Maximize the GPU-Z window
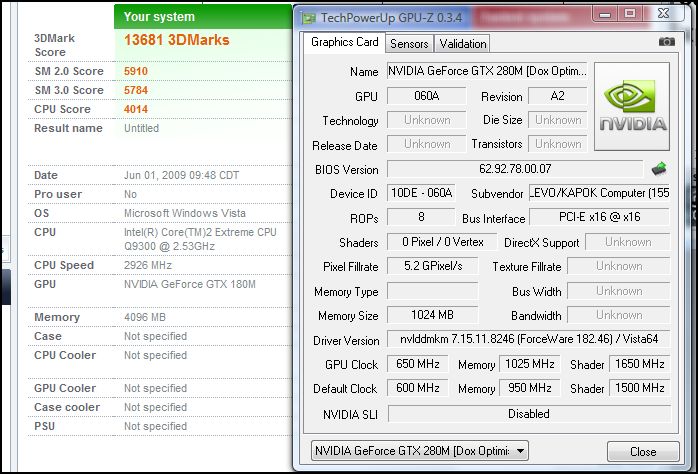 (629, 14)
